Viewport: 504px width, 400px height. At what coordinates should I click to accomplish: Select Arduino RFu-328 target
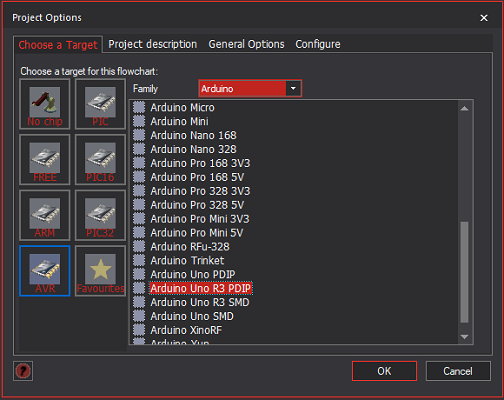pos(190,247)
